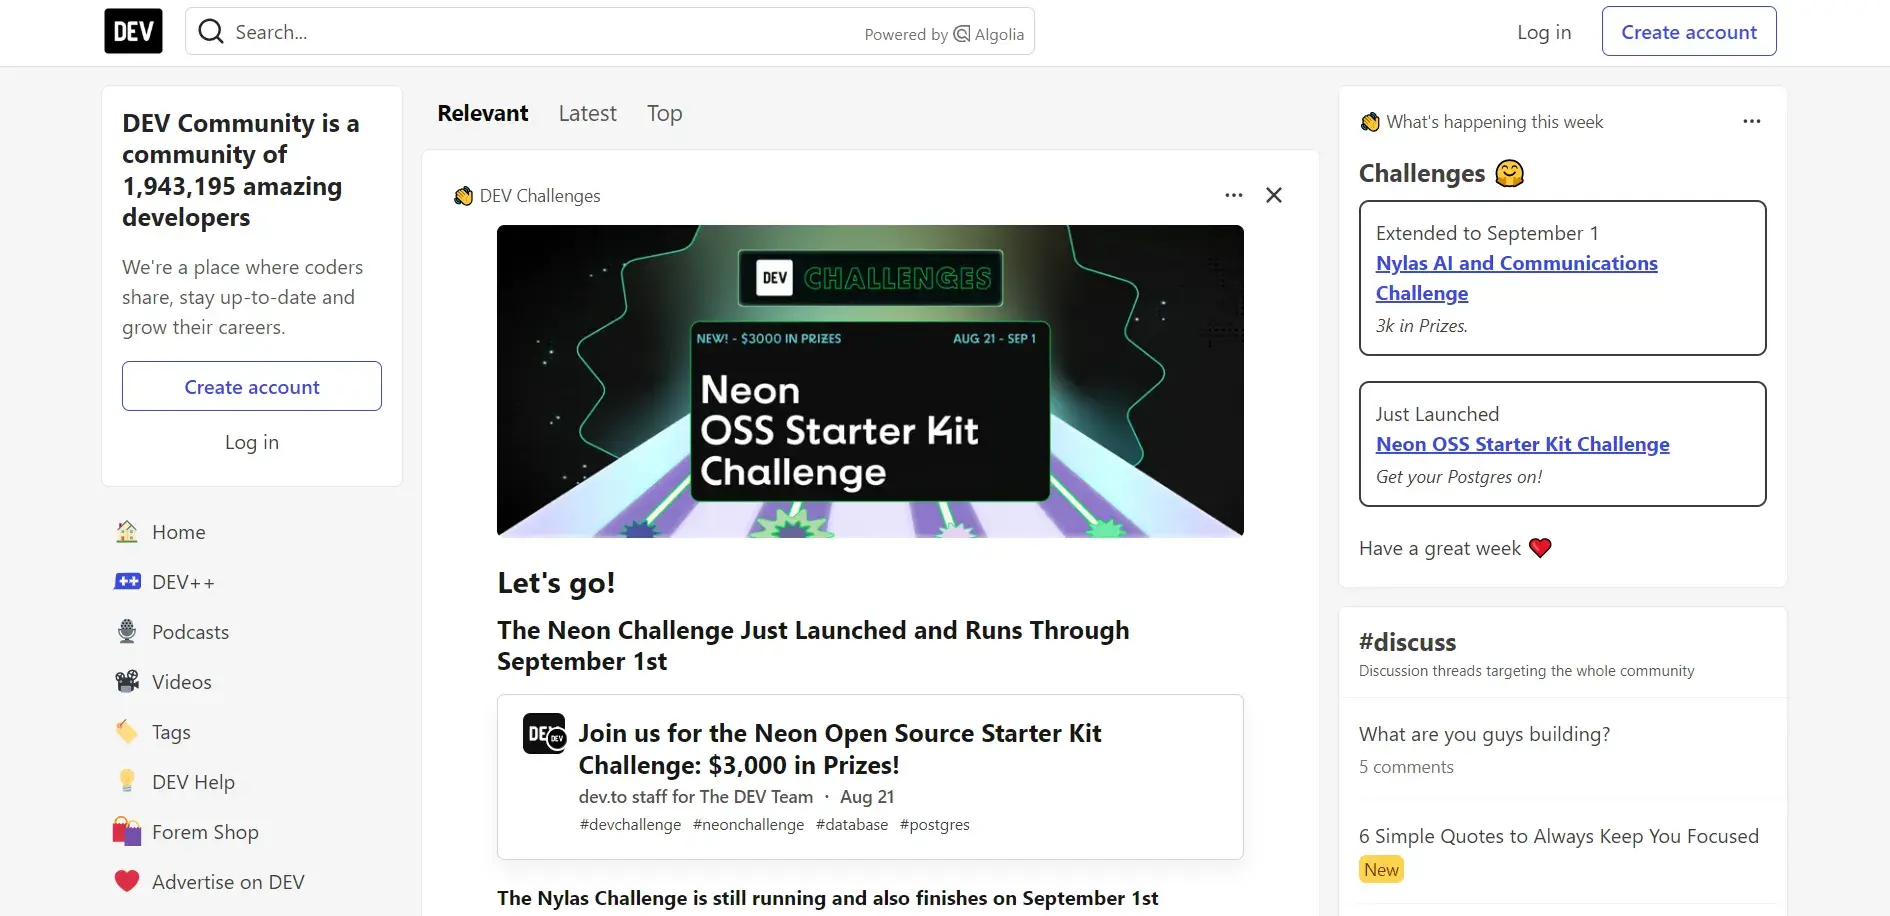Click waving hand icon beside What's happening
1890x916 pixels.
[1370, 122]
